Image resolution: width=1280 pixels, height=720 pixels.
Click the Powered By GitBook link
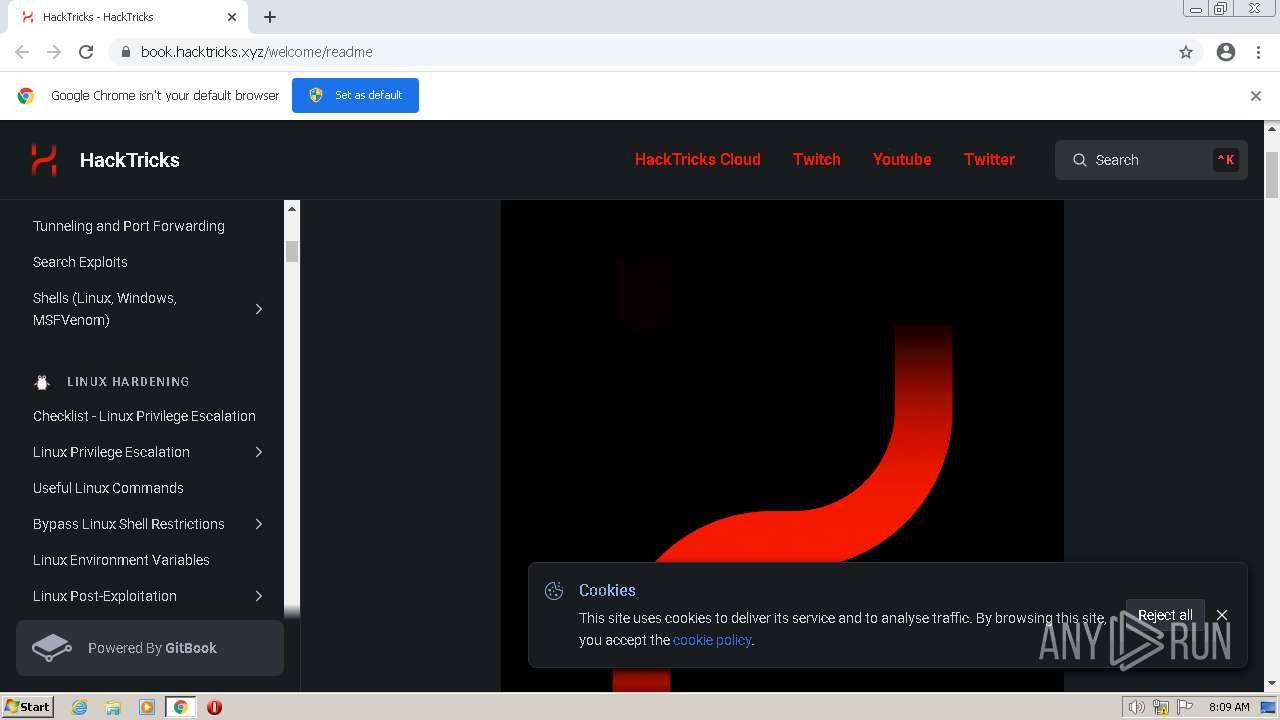click(x=150, y=648)
